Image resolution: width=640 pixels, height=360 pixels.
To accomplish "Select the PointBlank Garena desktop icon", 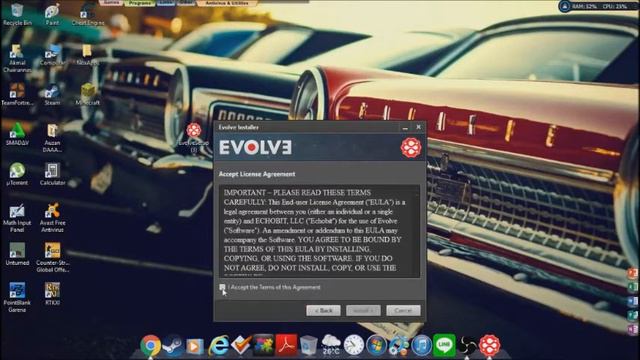I will (17, 298).
